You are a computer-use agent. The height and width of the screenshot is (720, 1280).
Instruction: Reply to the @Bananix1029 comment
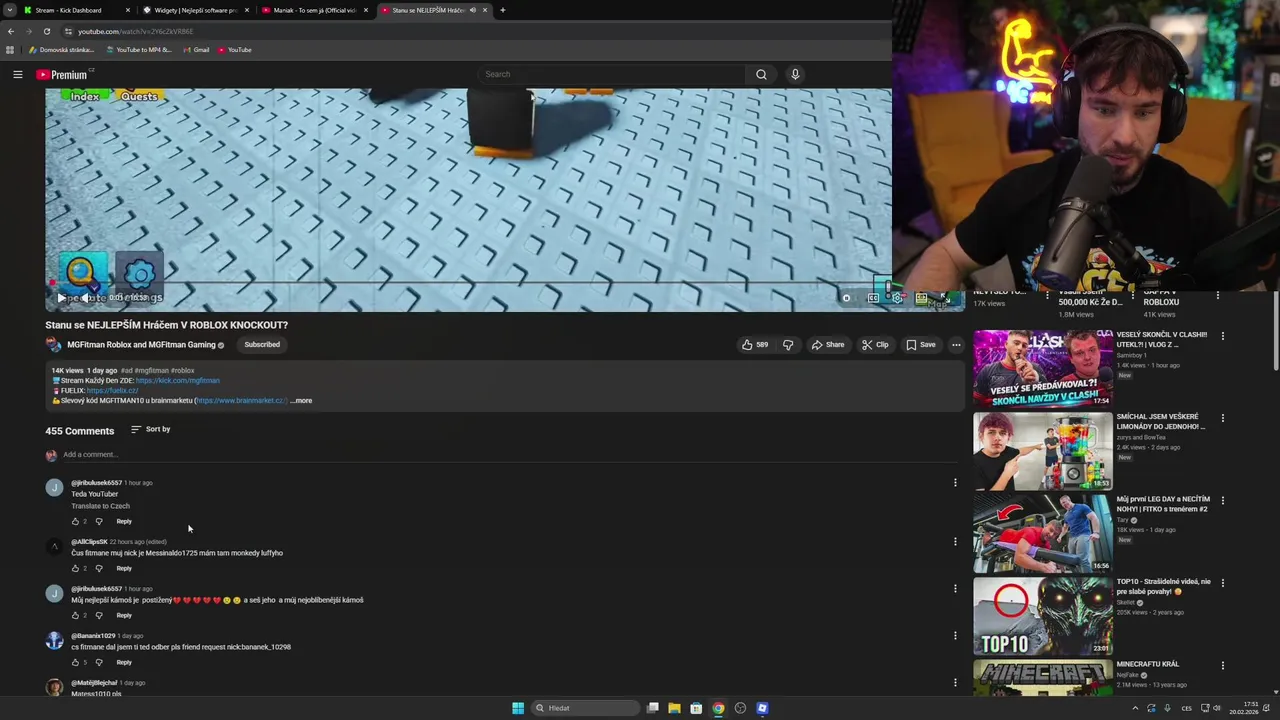pyautogui.click(x=124, y=663)
